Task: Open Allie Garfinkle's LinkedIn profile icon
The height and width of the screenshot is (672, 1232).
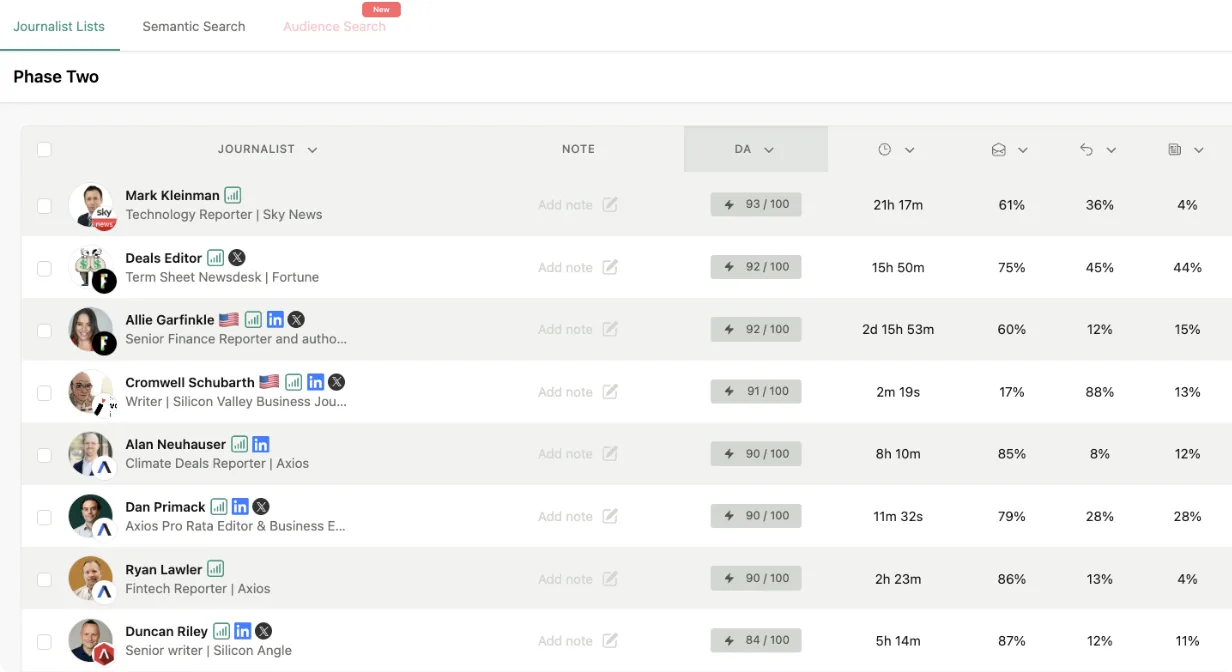Action: [275, 320]
